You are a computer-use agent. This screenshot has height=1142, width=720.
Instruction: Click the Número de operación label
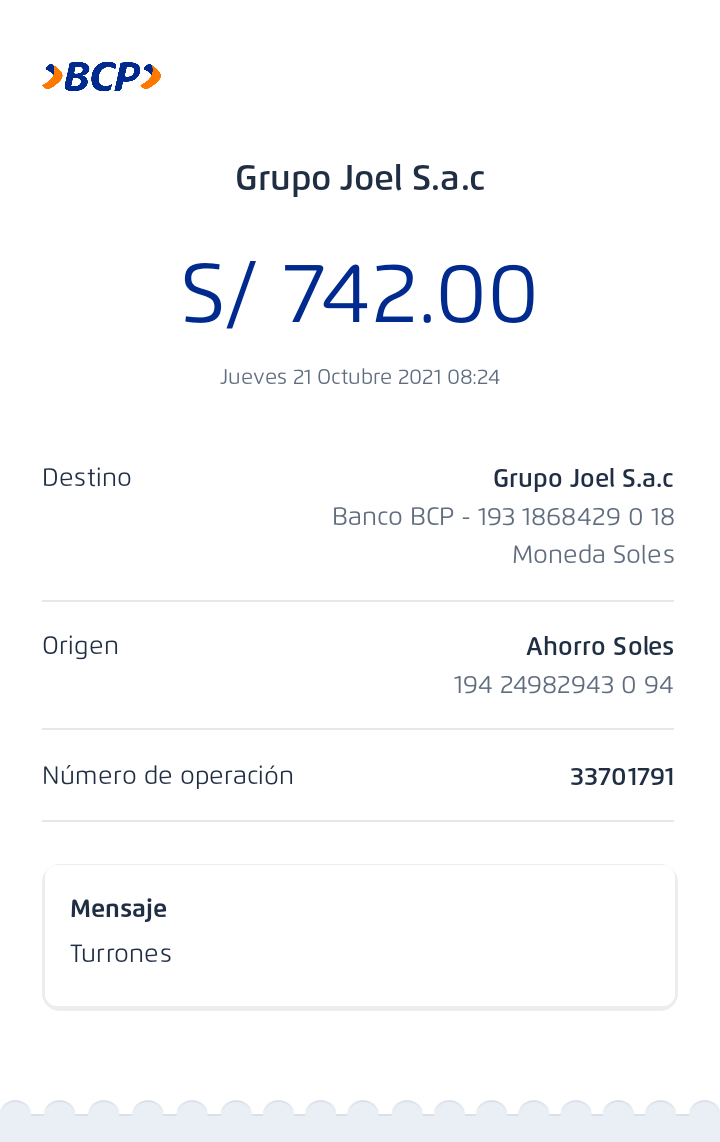click(168, 776)
